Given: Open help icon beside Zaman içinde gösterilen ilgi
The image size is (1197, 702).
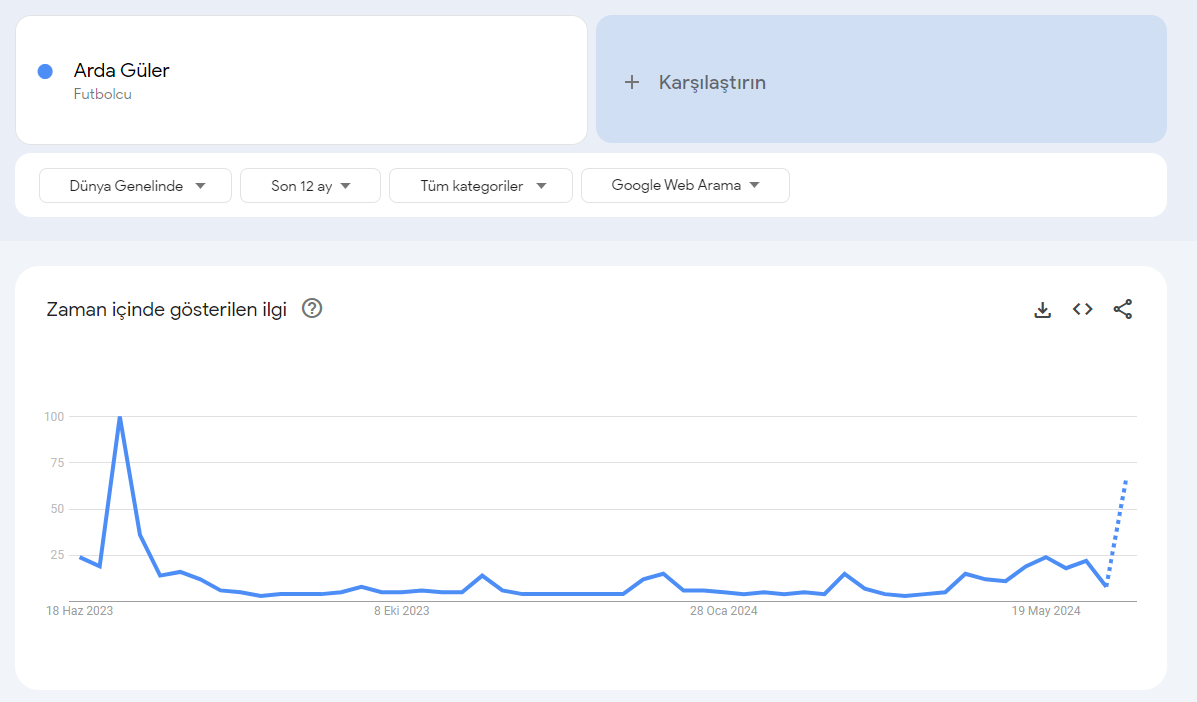Looking at the screenshot, I should (312, 308).
